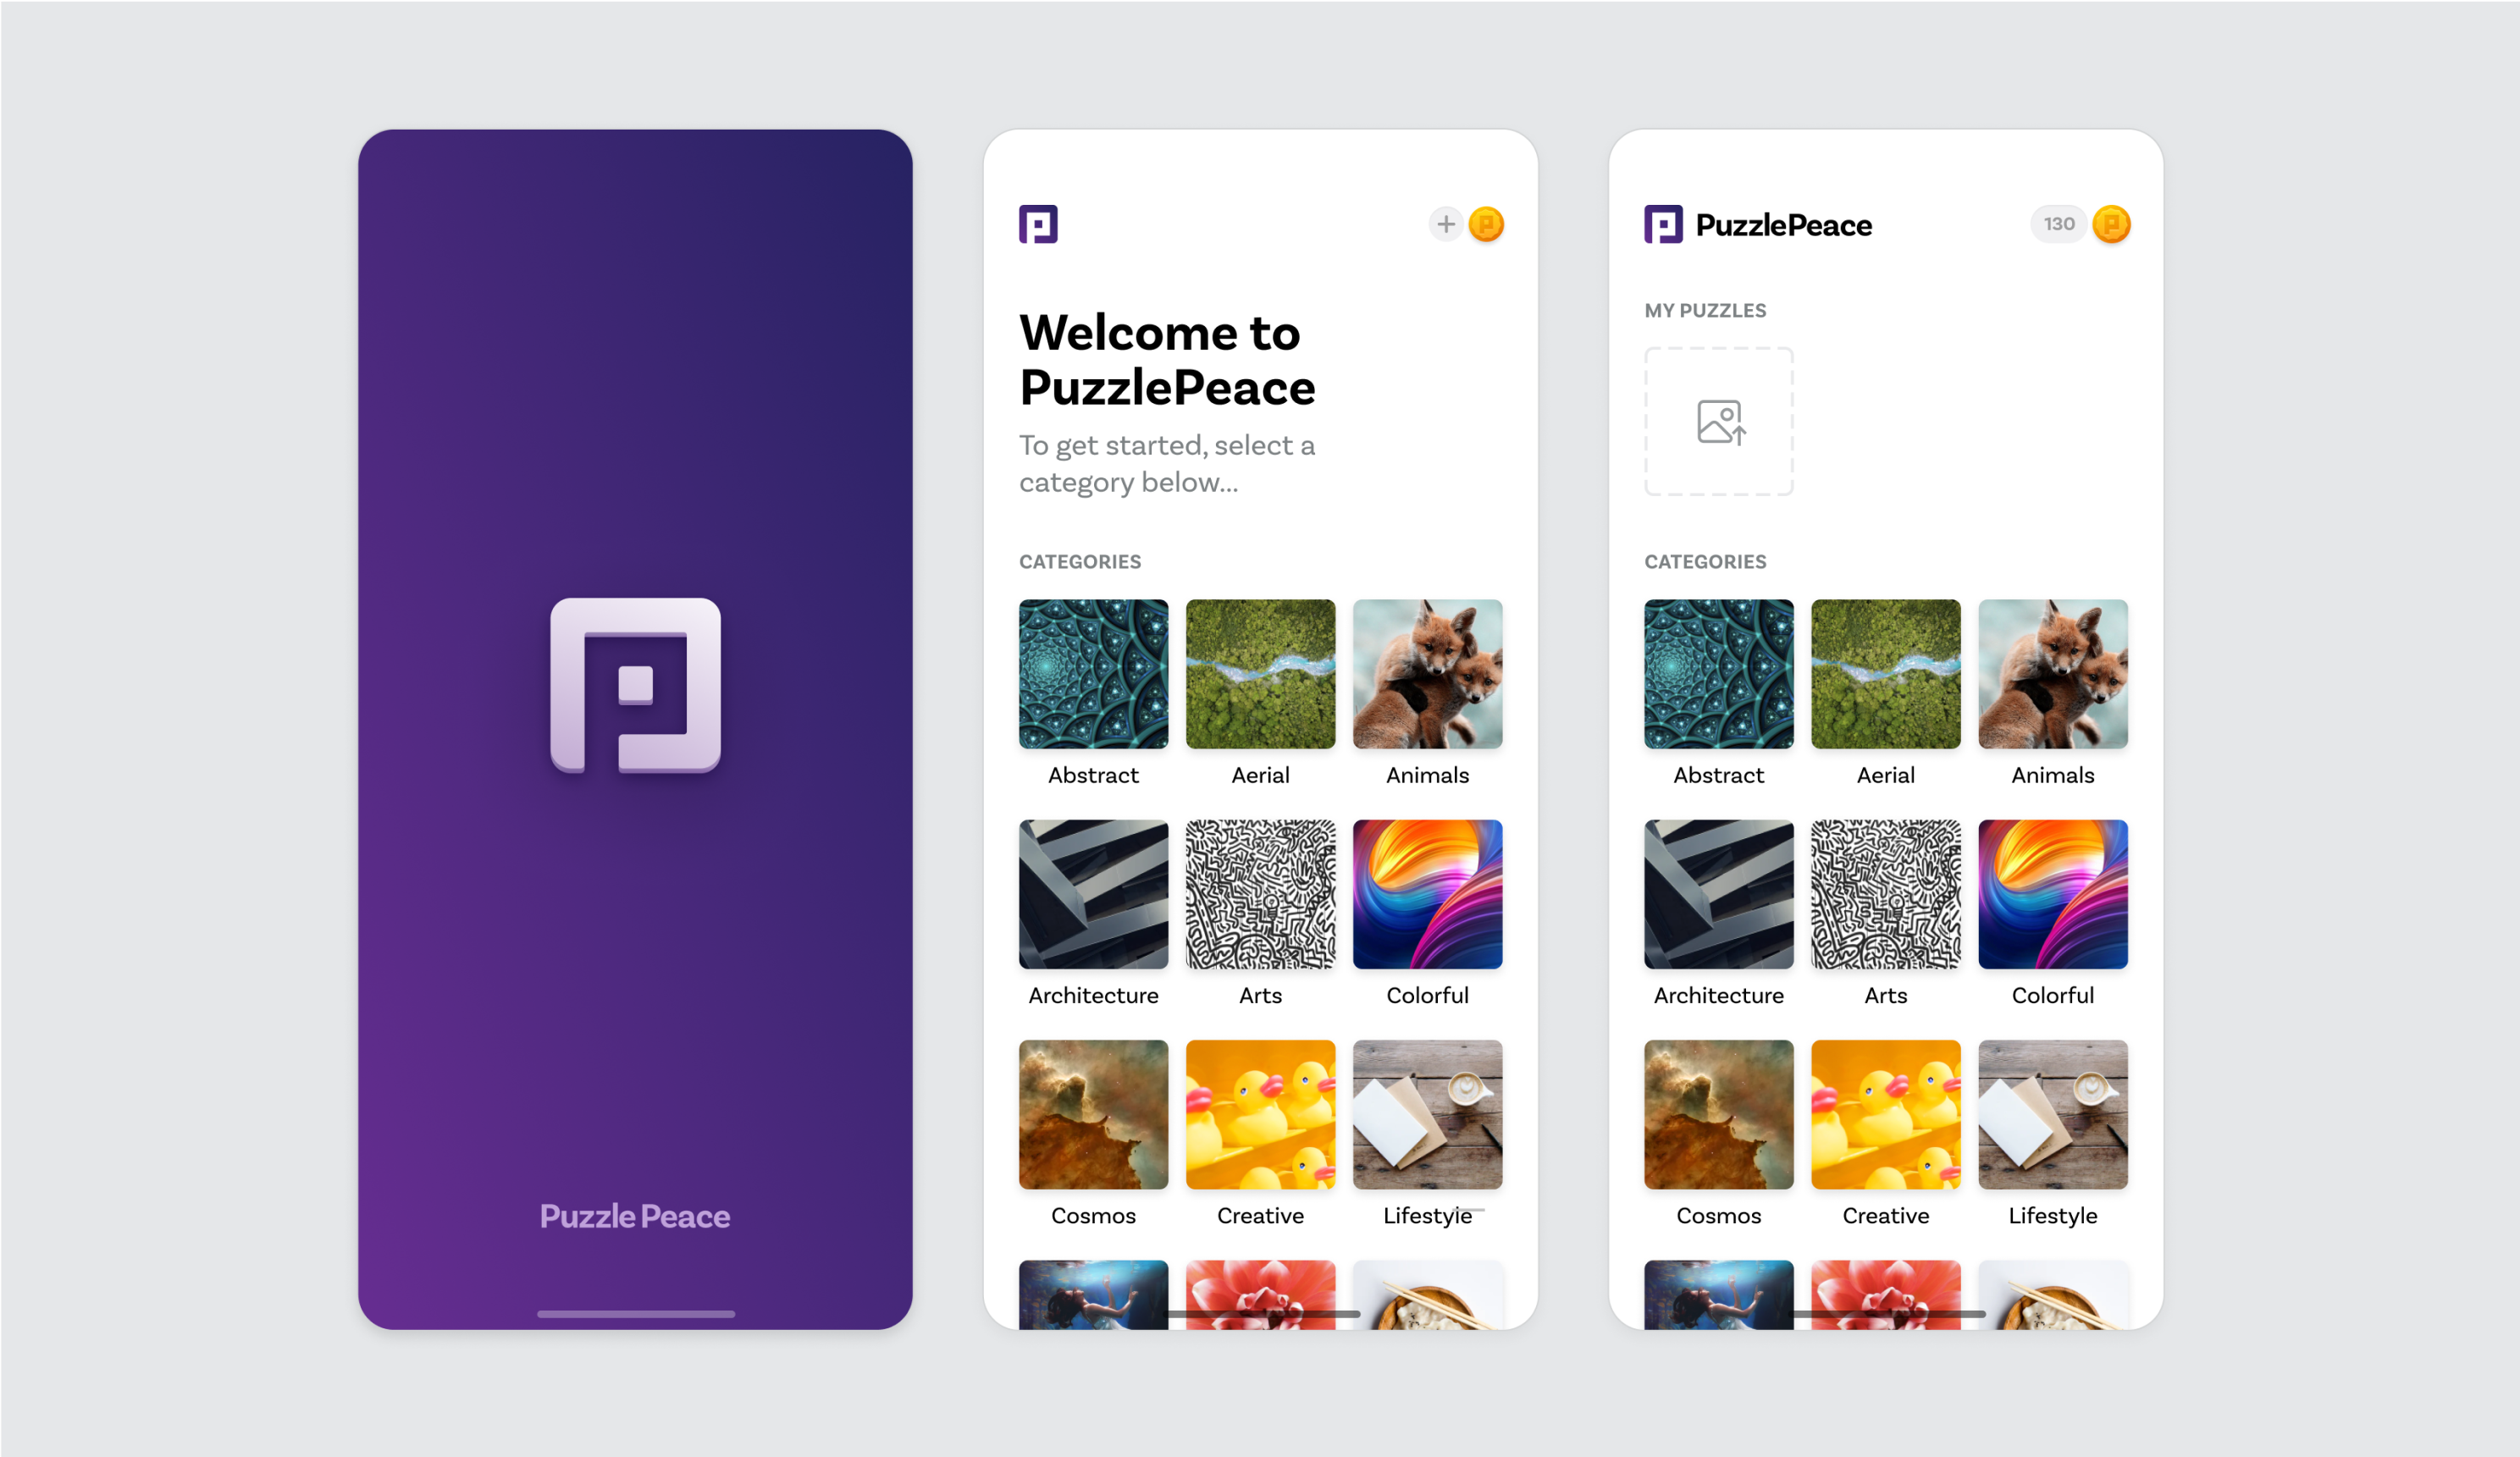Open Aerial category on the welcome screen
2520x1457 pixels.
[1260, 674]
